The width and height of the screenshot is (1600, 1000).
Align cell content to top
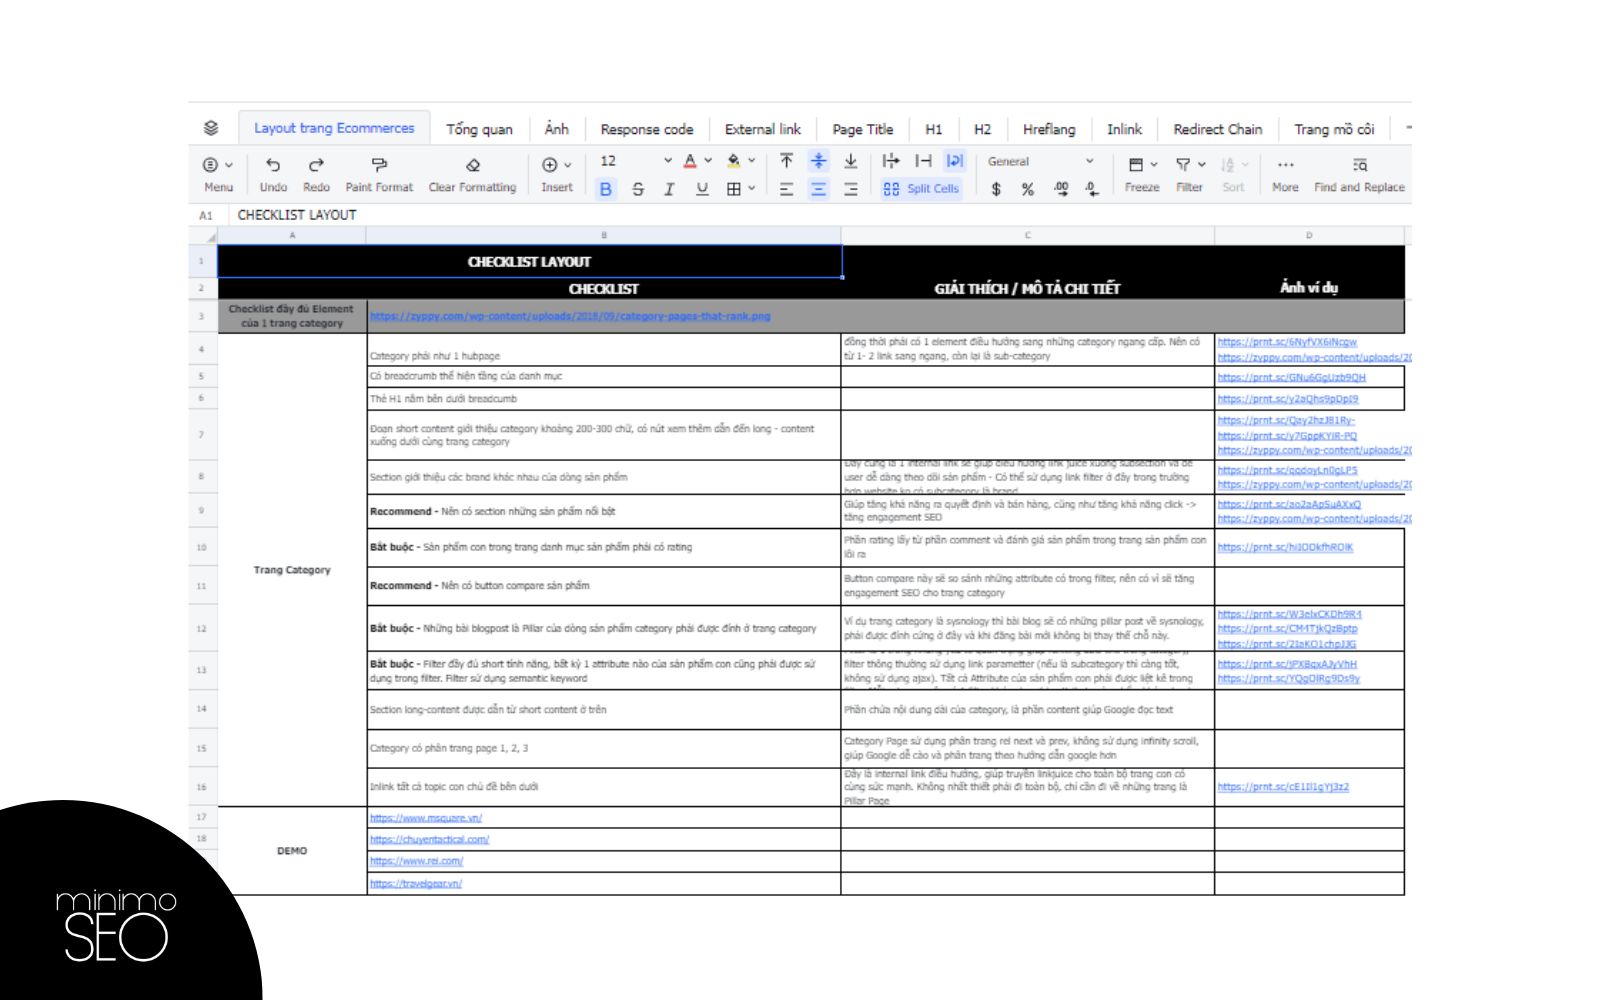[787, 161]
